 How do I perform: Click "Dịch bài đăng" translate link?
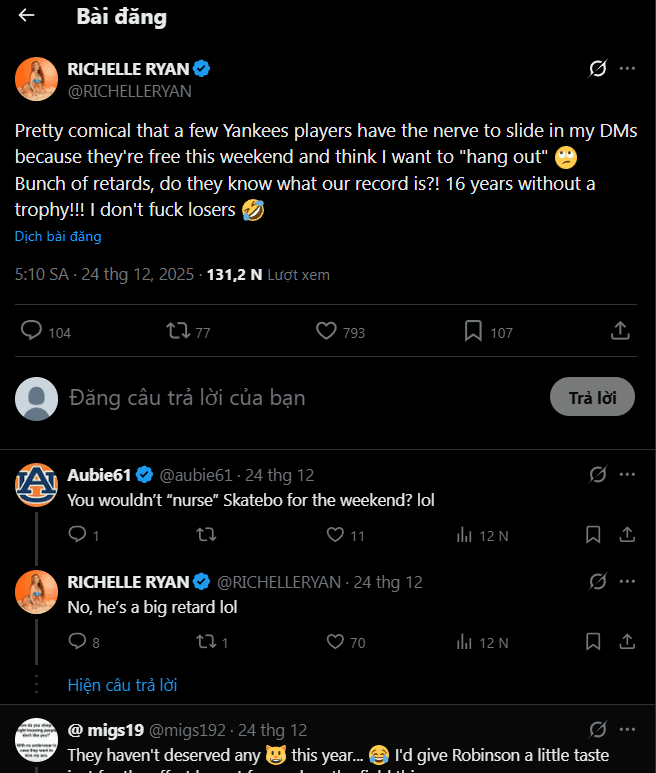[x=58, y=237]
